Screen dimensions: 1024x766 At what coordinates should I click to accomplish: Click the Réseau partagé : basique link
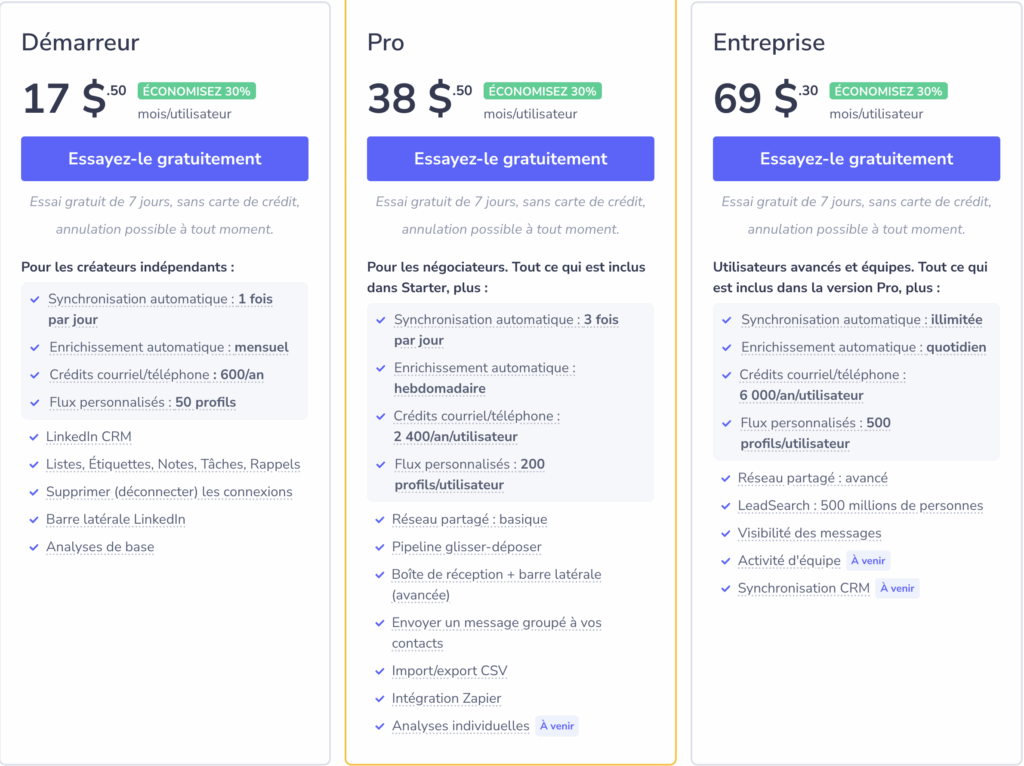tap(469, 520)
